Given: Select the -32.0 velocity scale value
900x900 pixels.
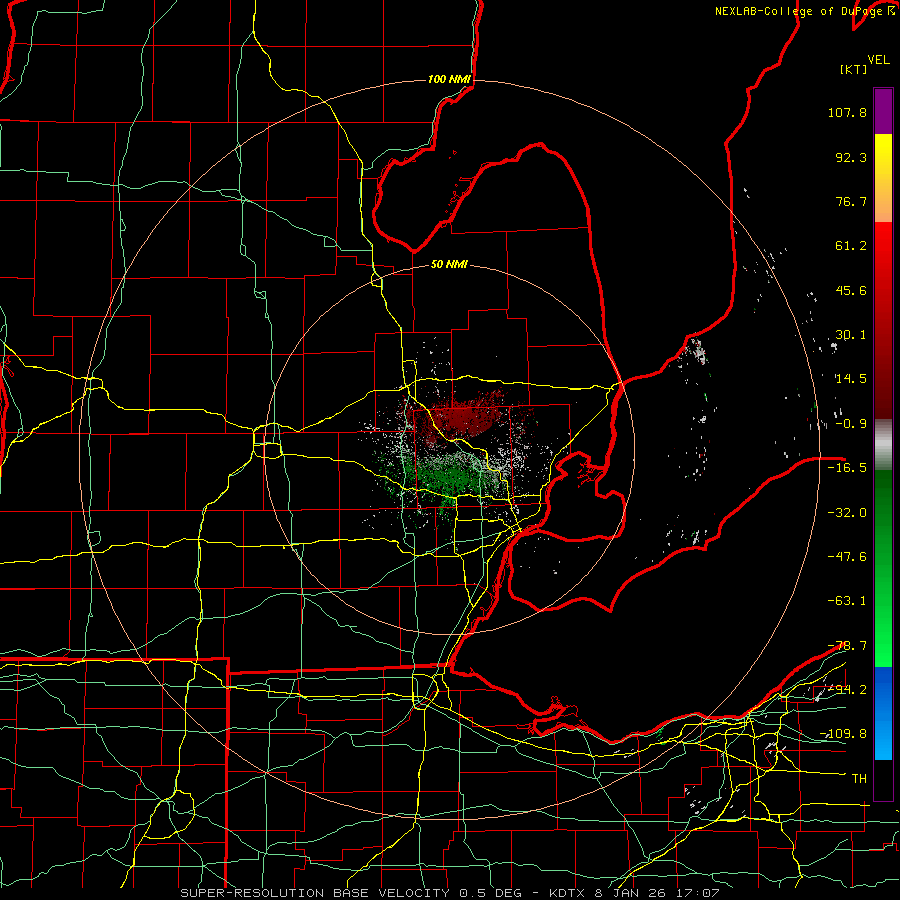Looking at the screenshot, I should (x=847, y=512).
